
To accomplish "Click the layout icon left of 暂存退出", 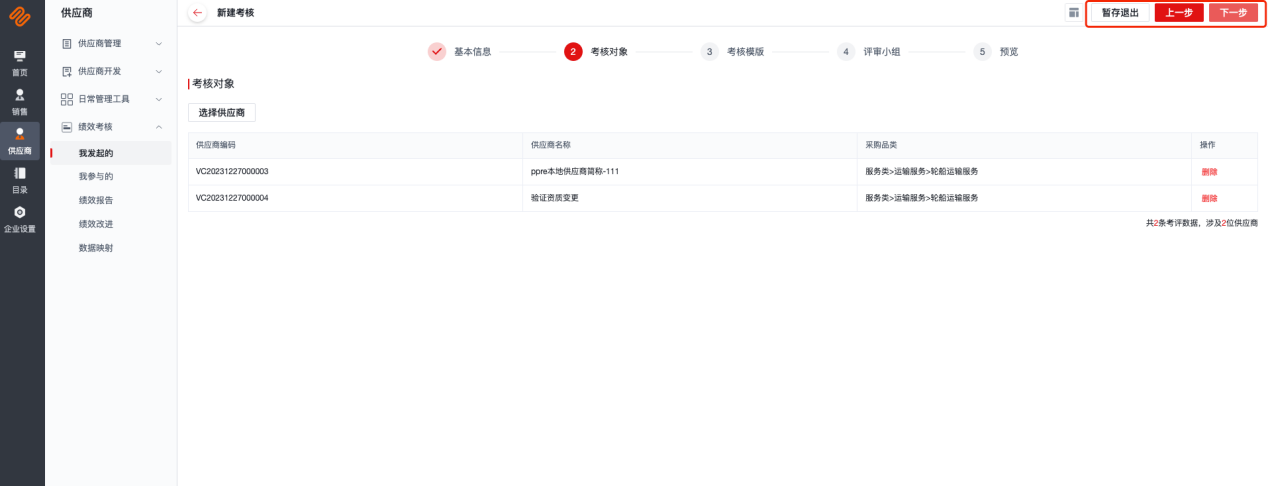I will click(1074, 13).
